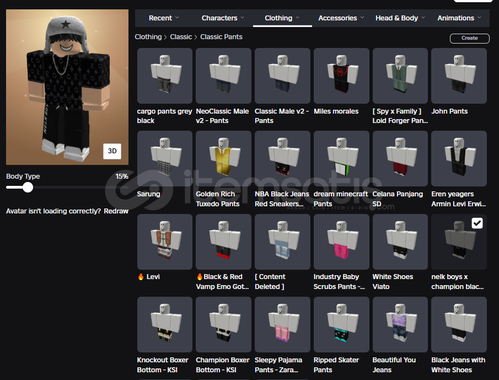Click 'Knockout Boxer Bottom - KSI' item name
Viewport: 499px width, 380px height.
[163, 365]
